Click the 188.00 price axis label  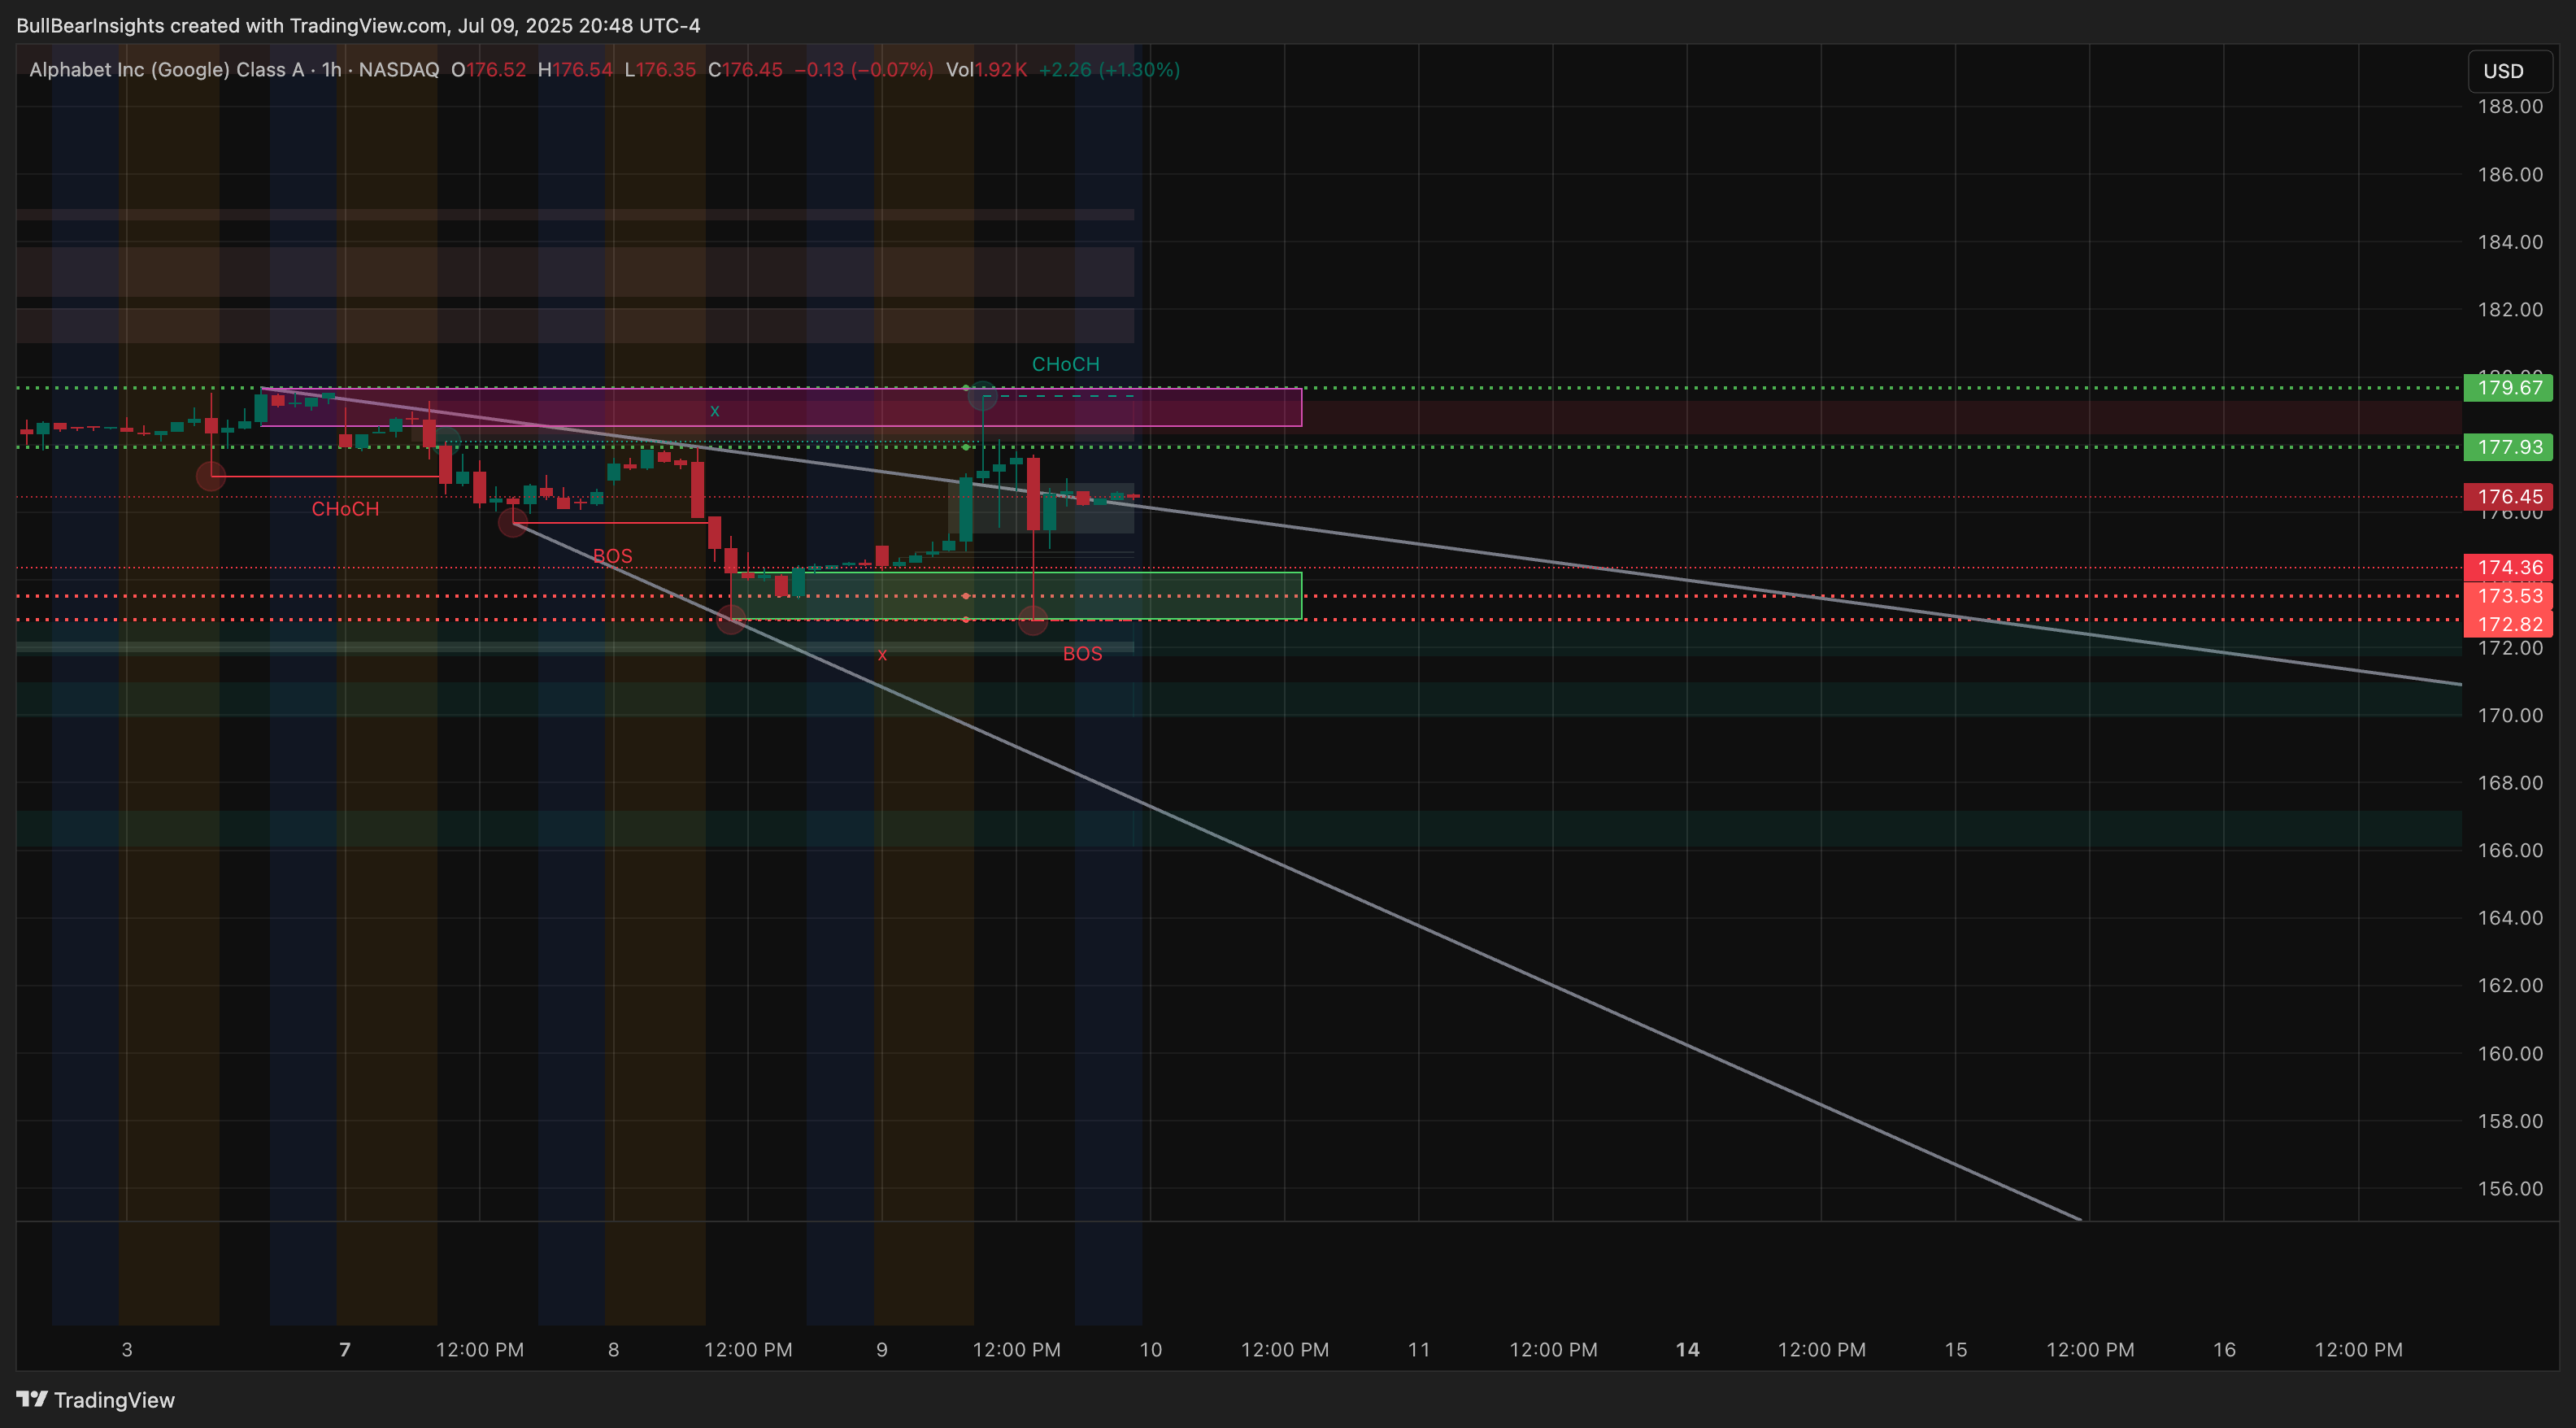pos(2509,107)
